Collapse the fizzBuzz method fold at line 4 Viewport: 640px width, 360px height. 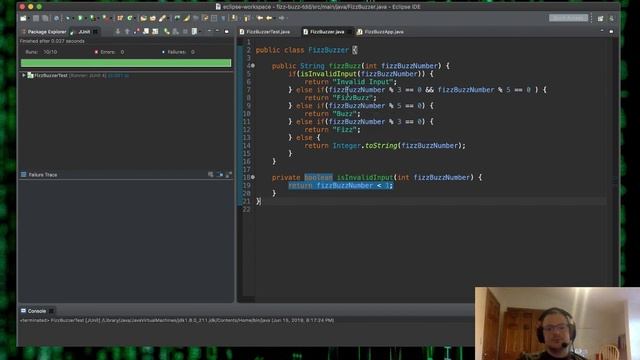pyautogui.click(x=253, y=65)
